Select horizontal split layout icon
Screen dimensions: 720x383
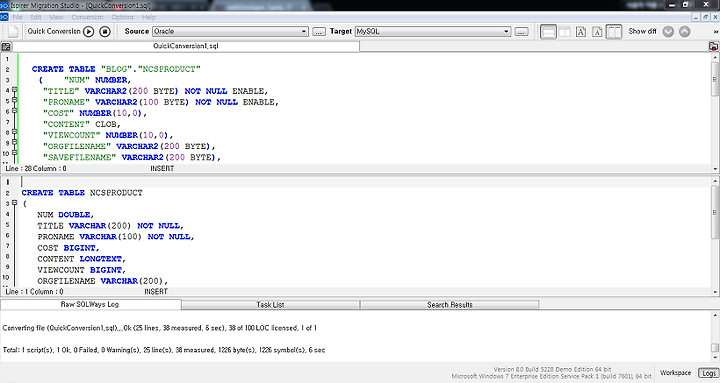(548, 32)
